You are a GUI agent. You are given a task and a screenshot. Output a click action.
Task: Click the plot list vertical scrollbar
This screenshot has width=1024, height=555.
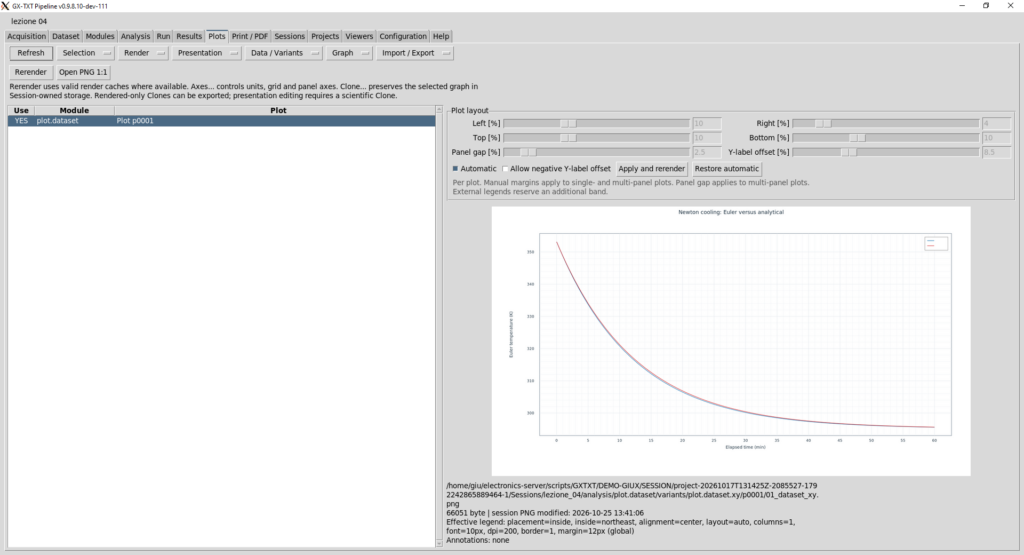click(x=439, y=326)
